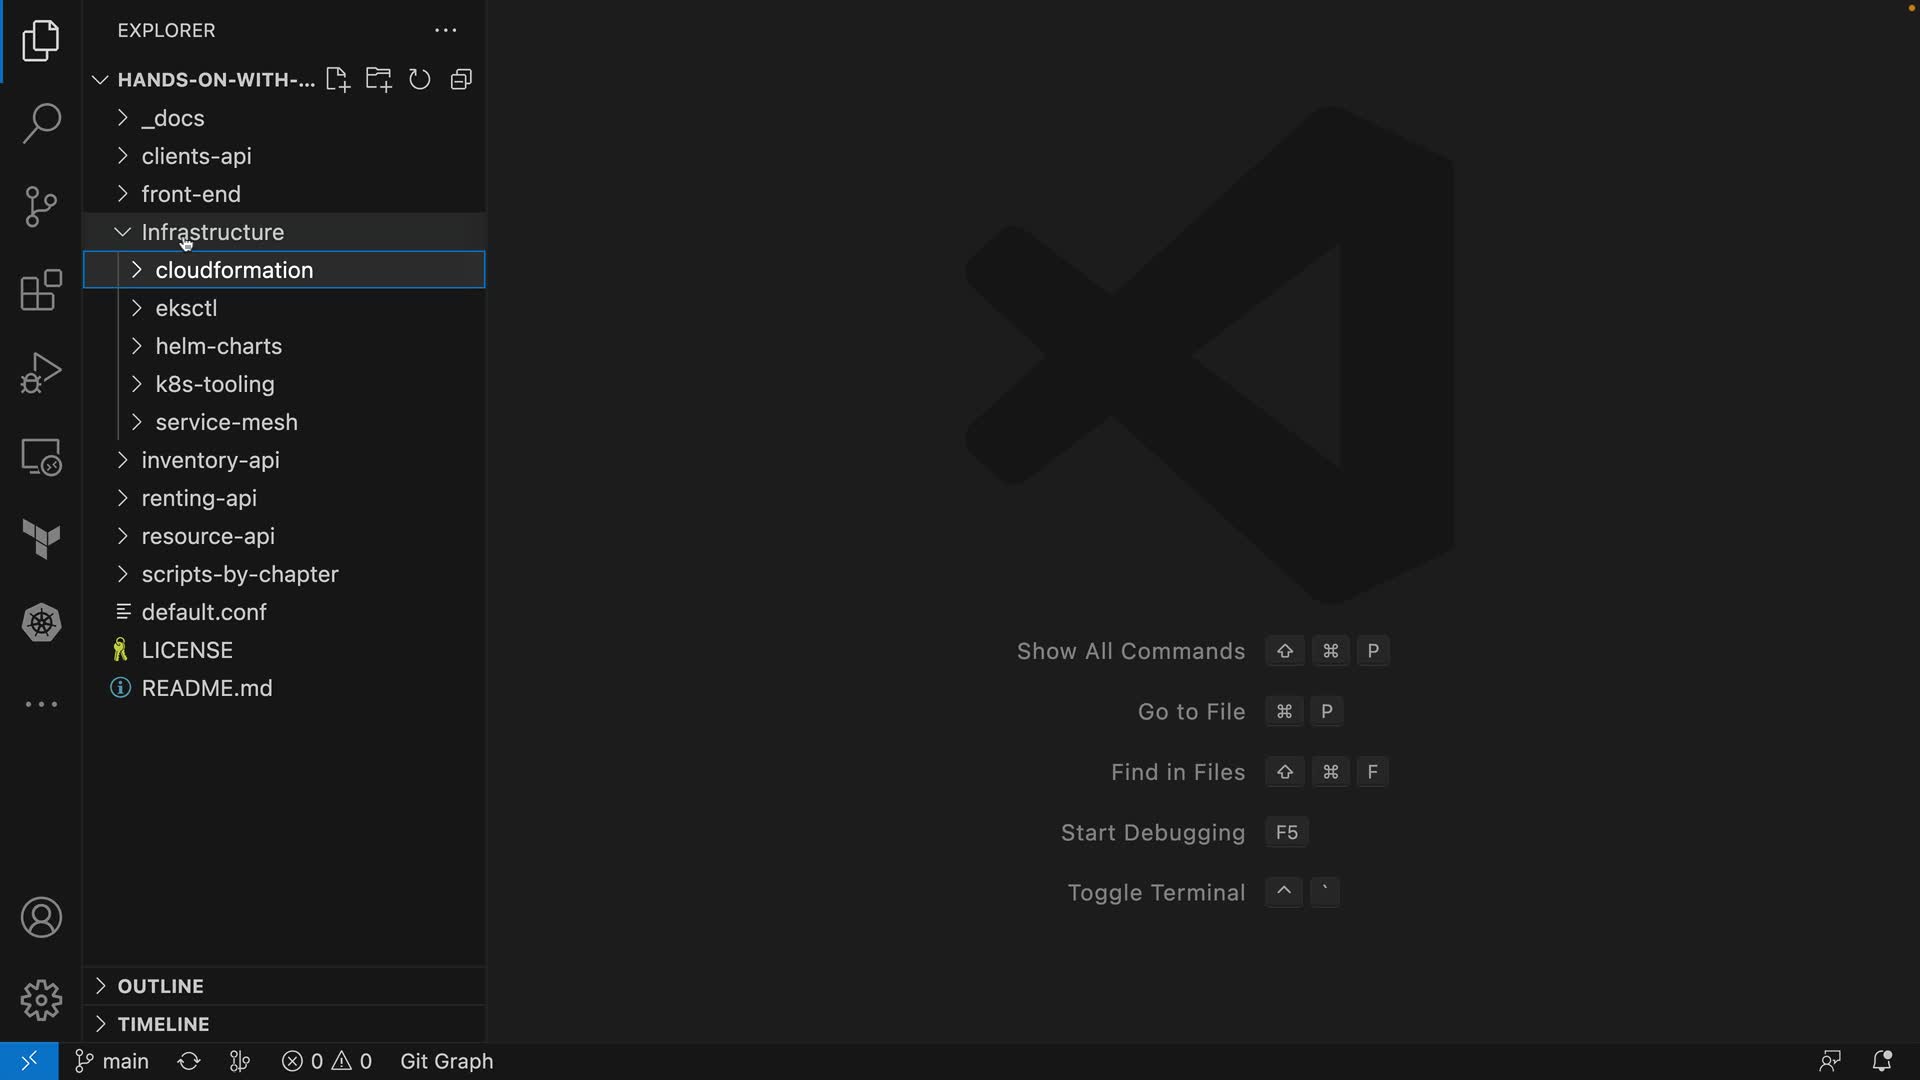Open the Terraform extension view
The image size is (1920, 1080).
41,540
